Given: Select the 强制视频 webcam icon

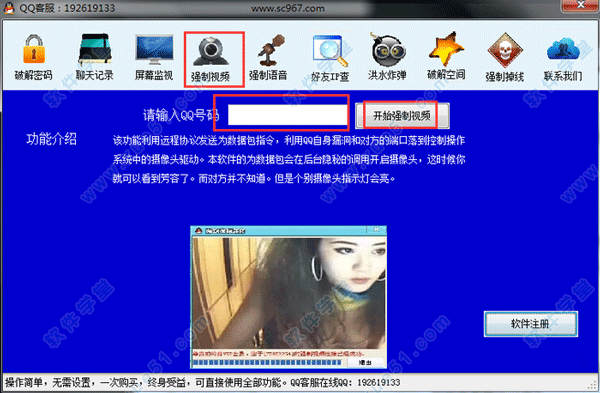Looking at the screenshot, I should pos(211,51).
